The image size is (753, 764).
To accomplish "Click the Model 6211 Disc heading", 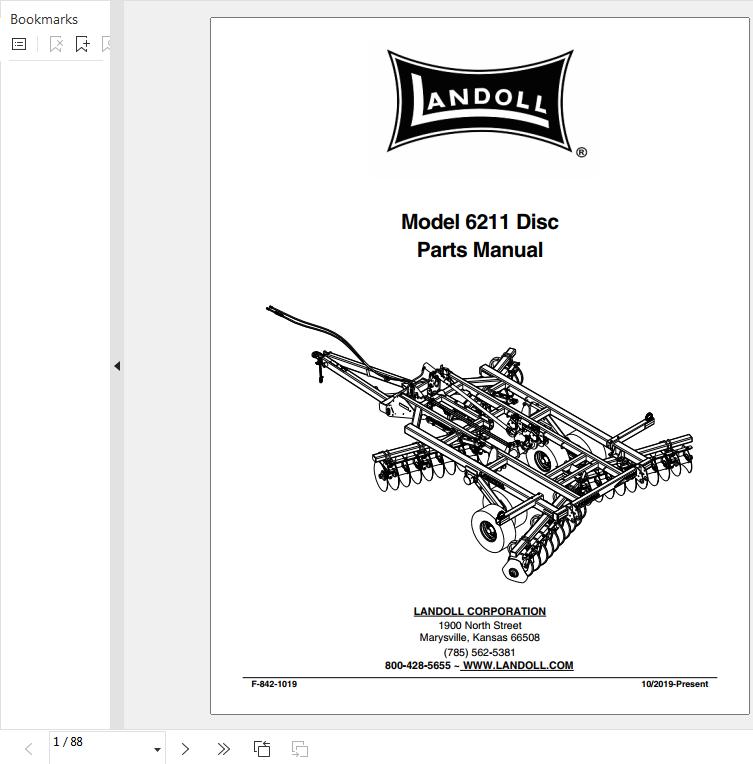I will point(480,222).
